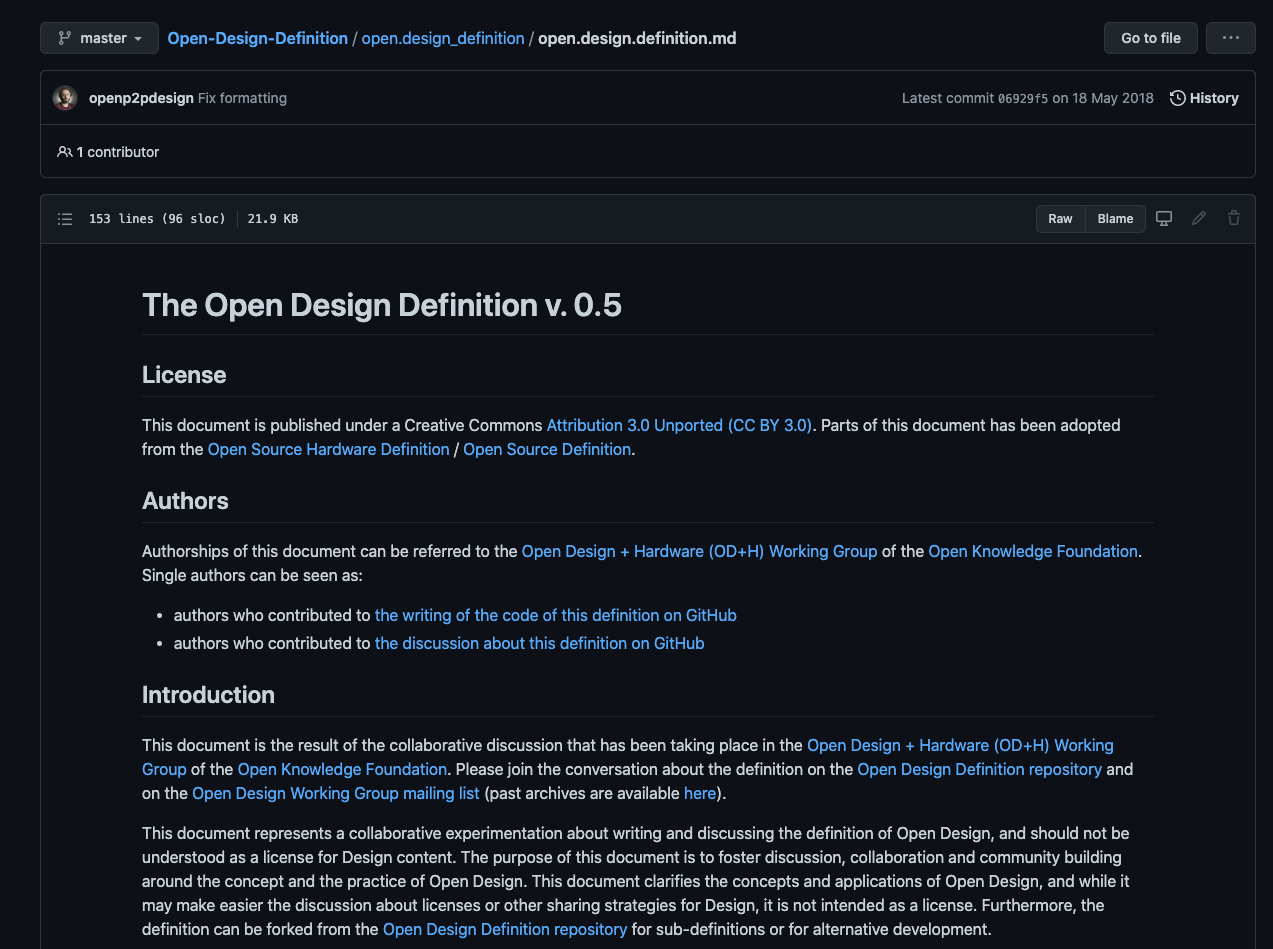
Task: Navigate to Open-Design-Definition repository breadcrumb
Action: [x=257, y=38]
